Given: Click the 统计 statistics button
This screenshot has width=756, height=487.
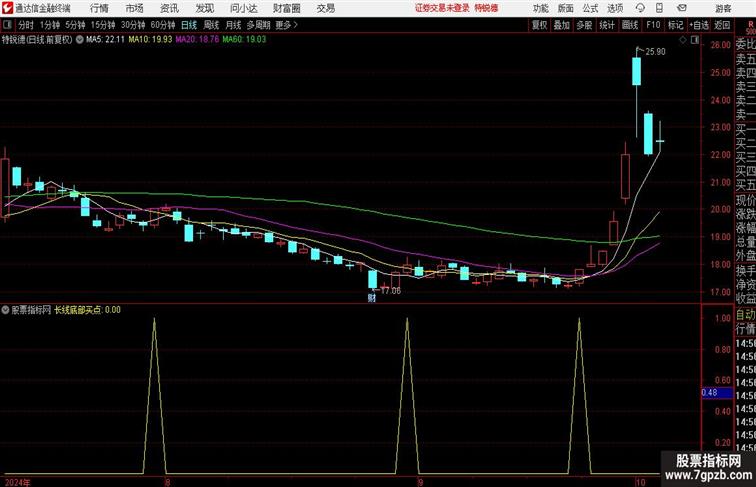Looking at the screenshot, I should (607, 25).
